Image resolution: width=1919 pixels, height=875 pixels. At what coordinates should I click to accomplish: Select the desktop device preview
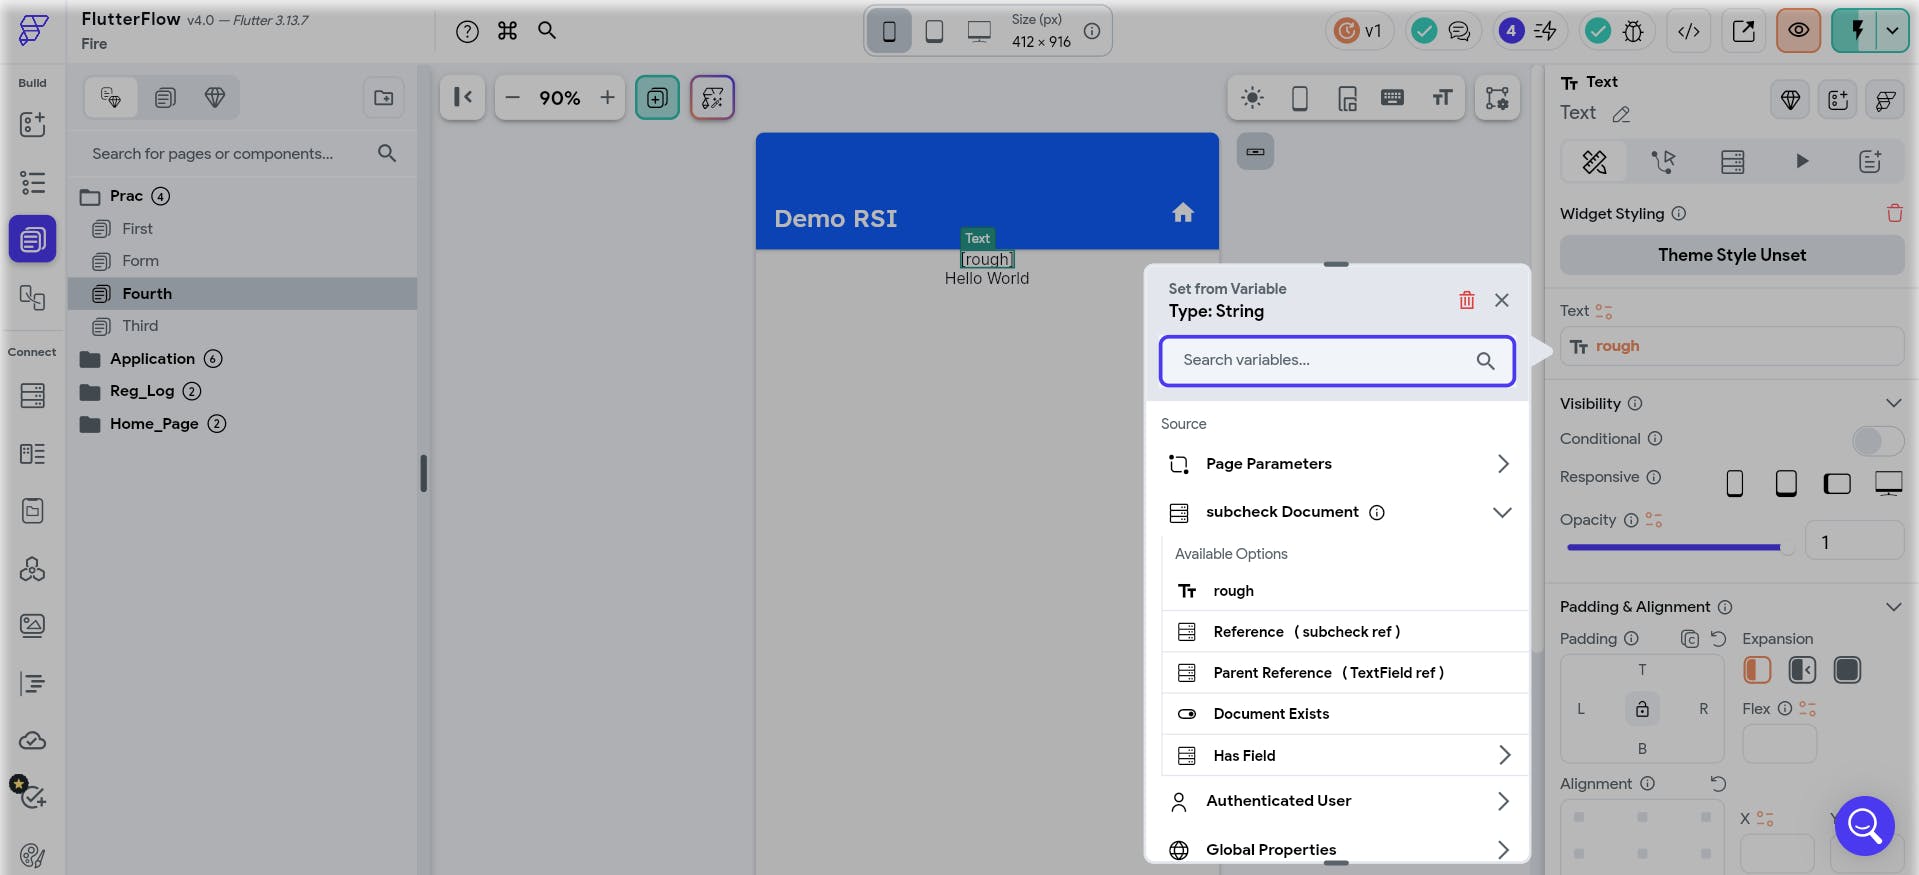tap(979, 31)
